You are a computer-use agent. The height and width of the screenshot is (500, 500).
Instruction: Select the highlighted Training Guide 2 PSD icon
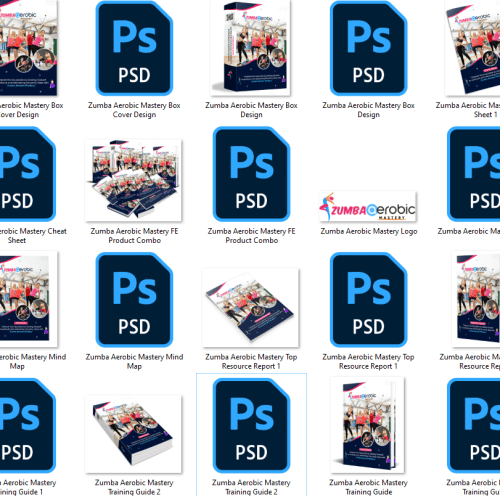[251, 425]
